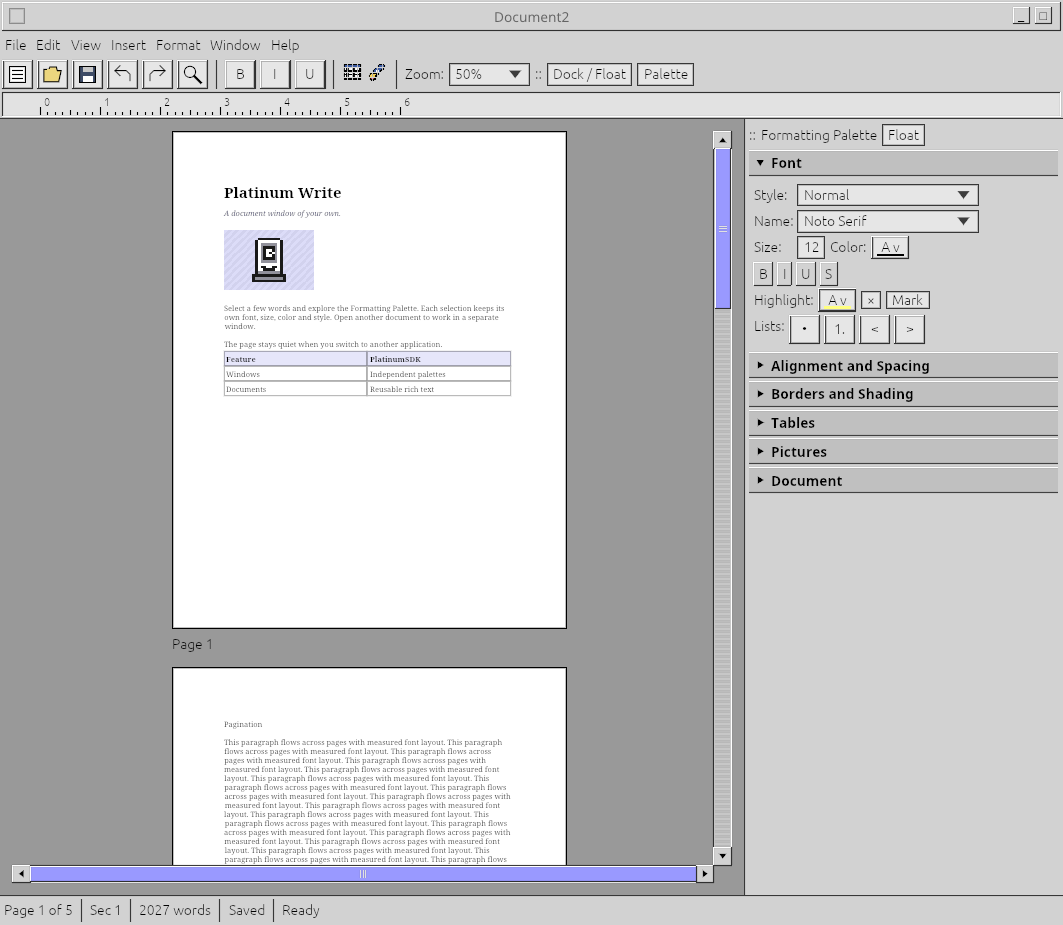
Task: Open the Help menu
Action: 285,45
